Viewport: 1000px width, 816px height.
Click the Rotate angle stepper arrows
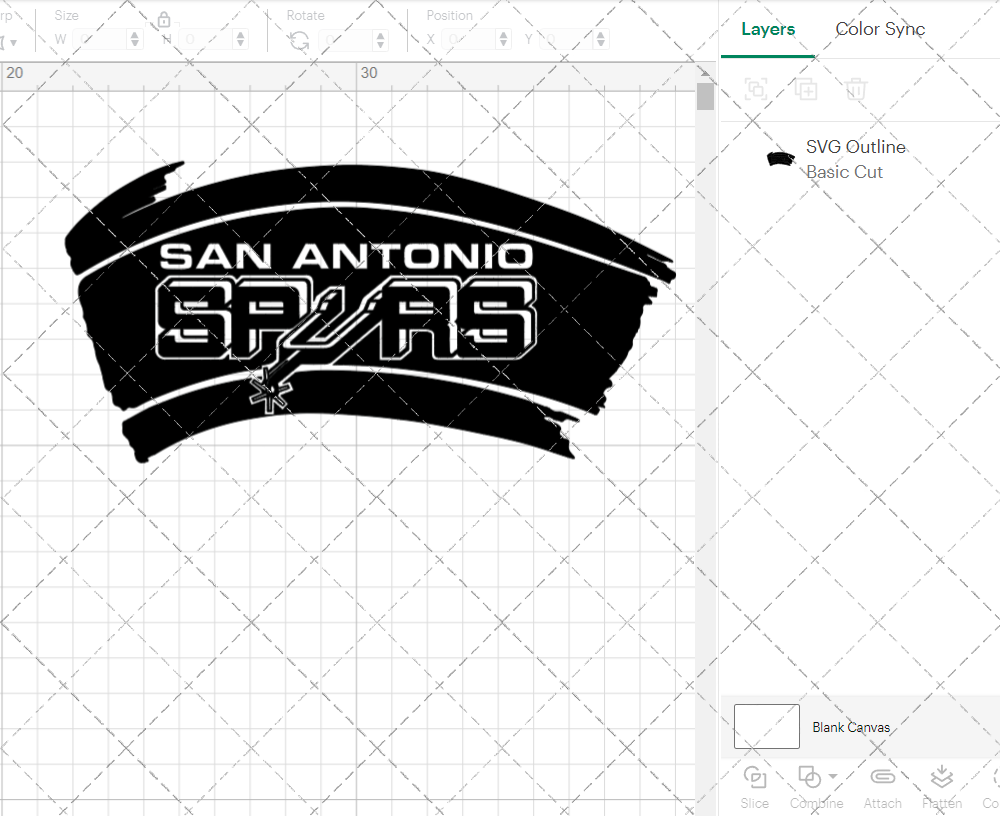click(x=380, y=40)
